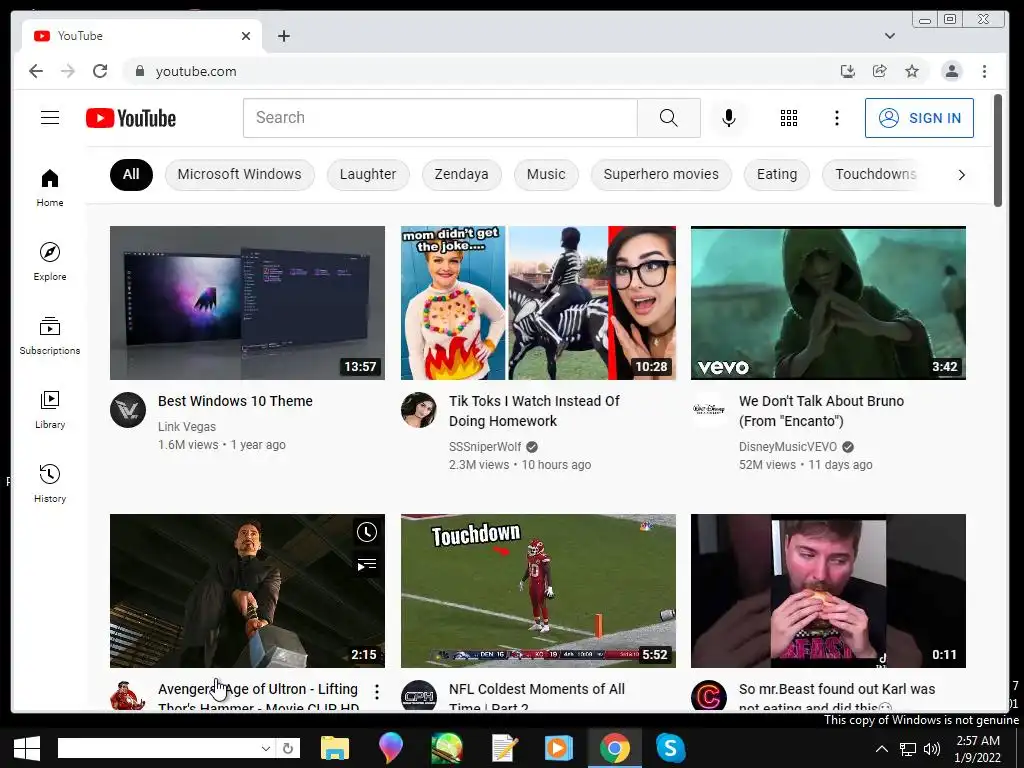Viewport: 1024px width, 768px height.
Task: Select the Laughter chip
Action: (368, 175)
